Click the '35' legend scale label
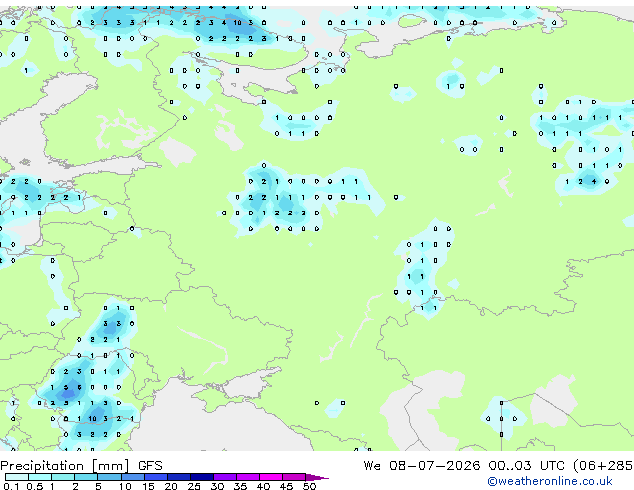 coord(240,486)
